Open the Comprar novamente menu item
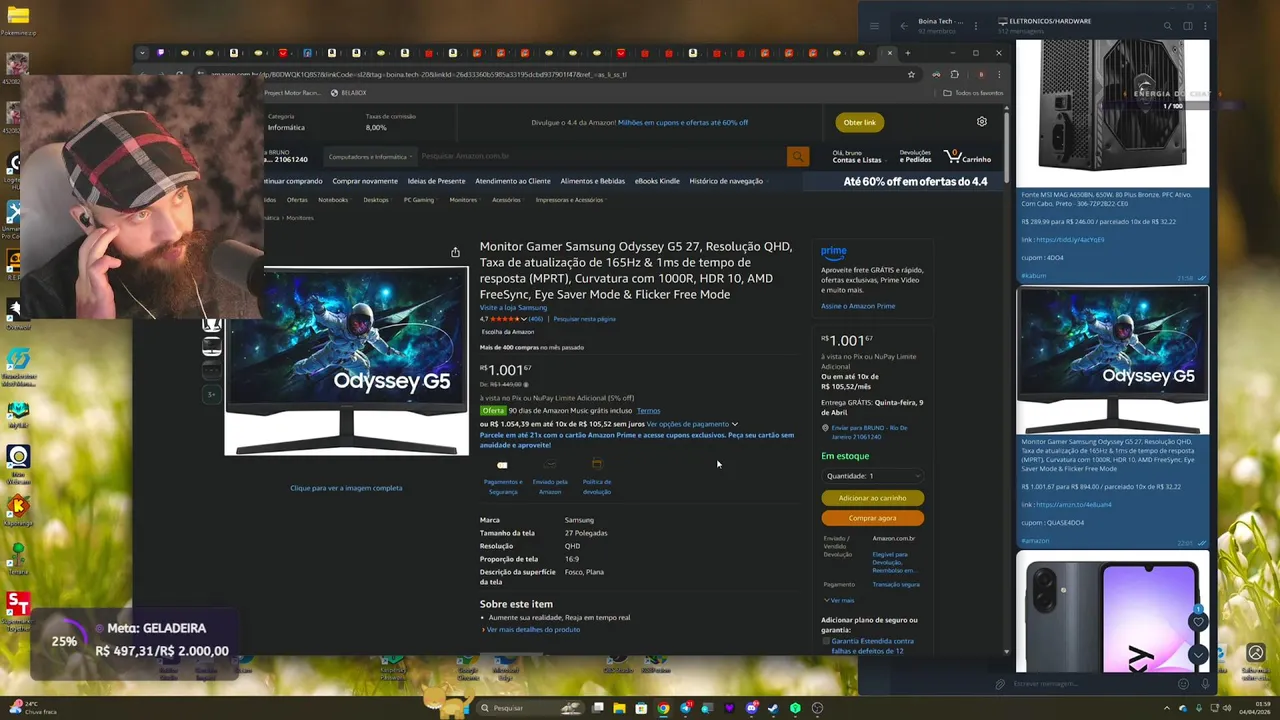Screen dimensions: 1280x720 pyautogui.click(x=365, y=181)
